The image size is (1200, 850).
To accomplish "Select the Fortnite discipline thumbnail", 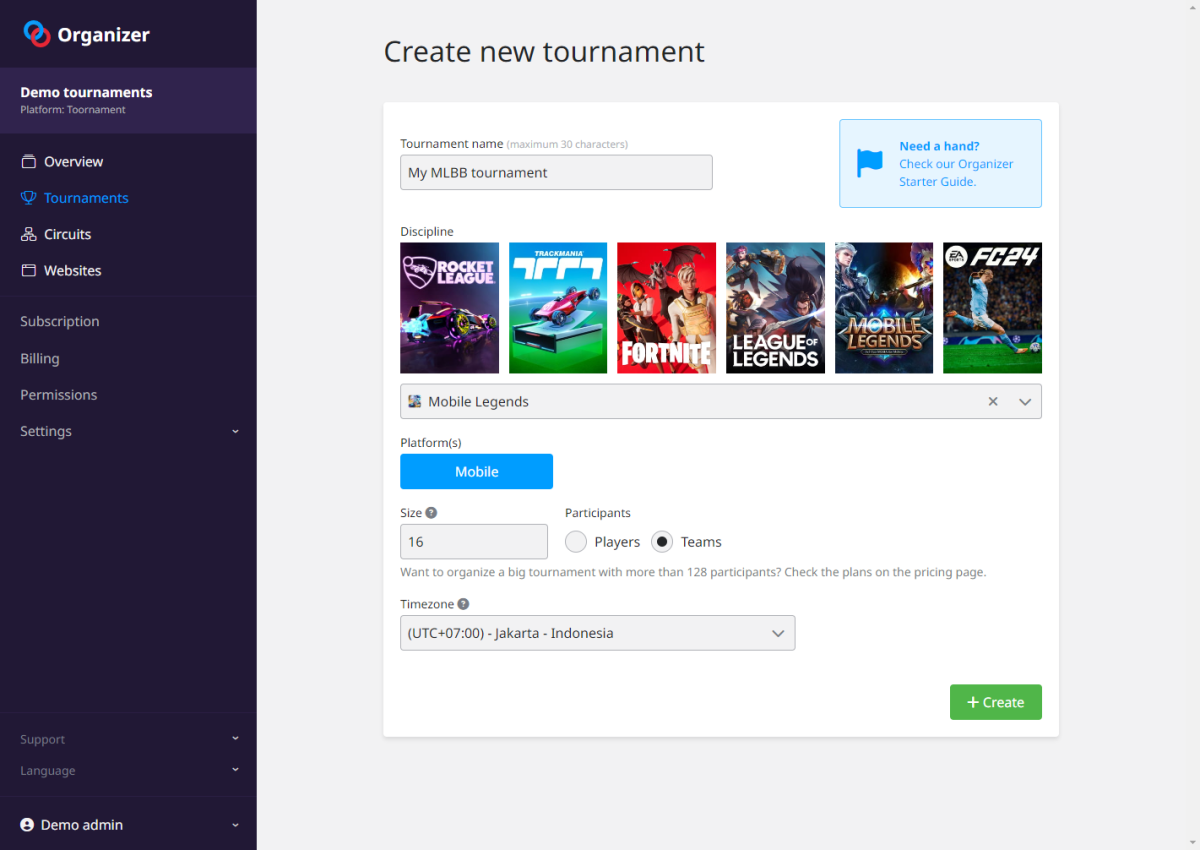I will (666, 307).
